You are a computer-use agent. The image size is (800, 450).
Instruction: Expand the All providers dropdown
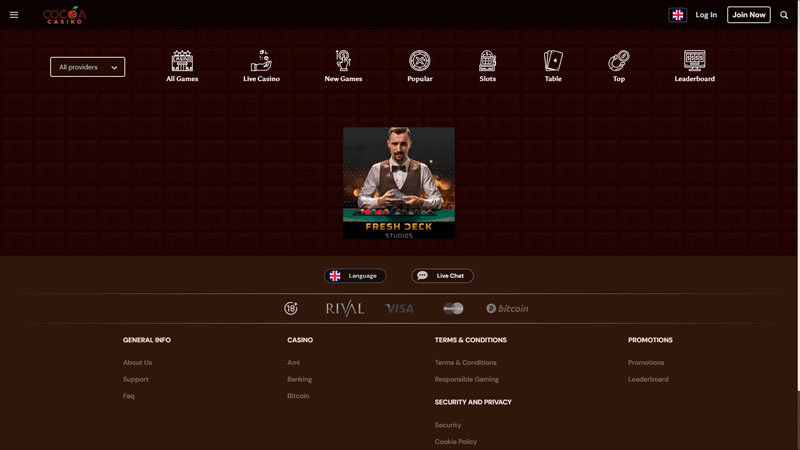[87, 67]
